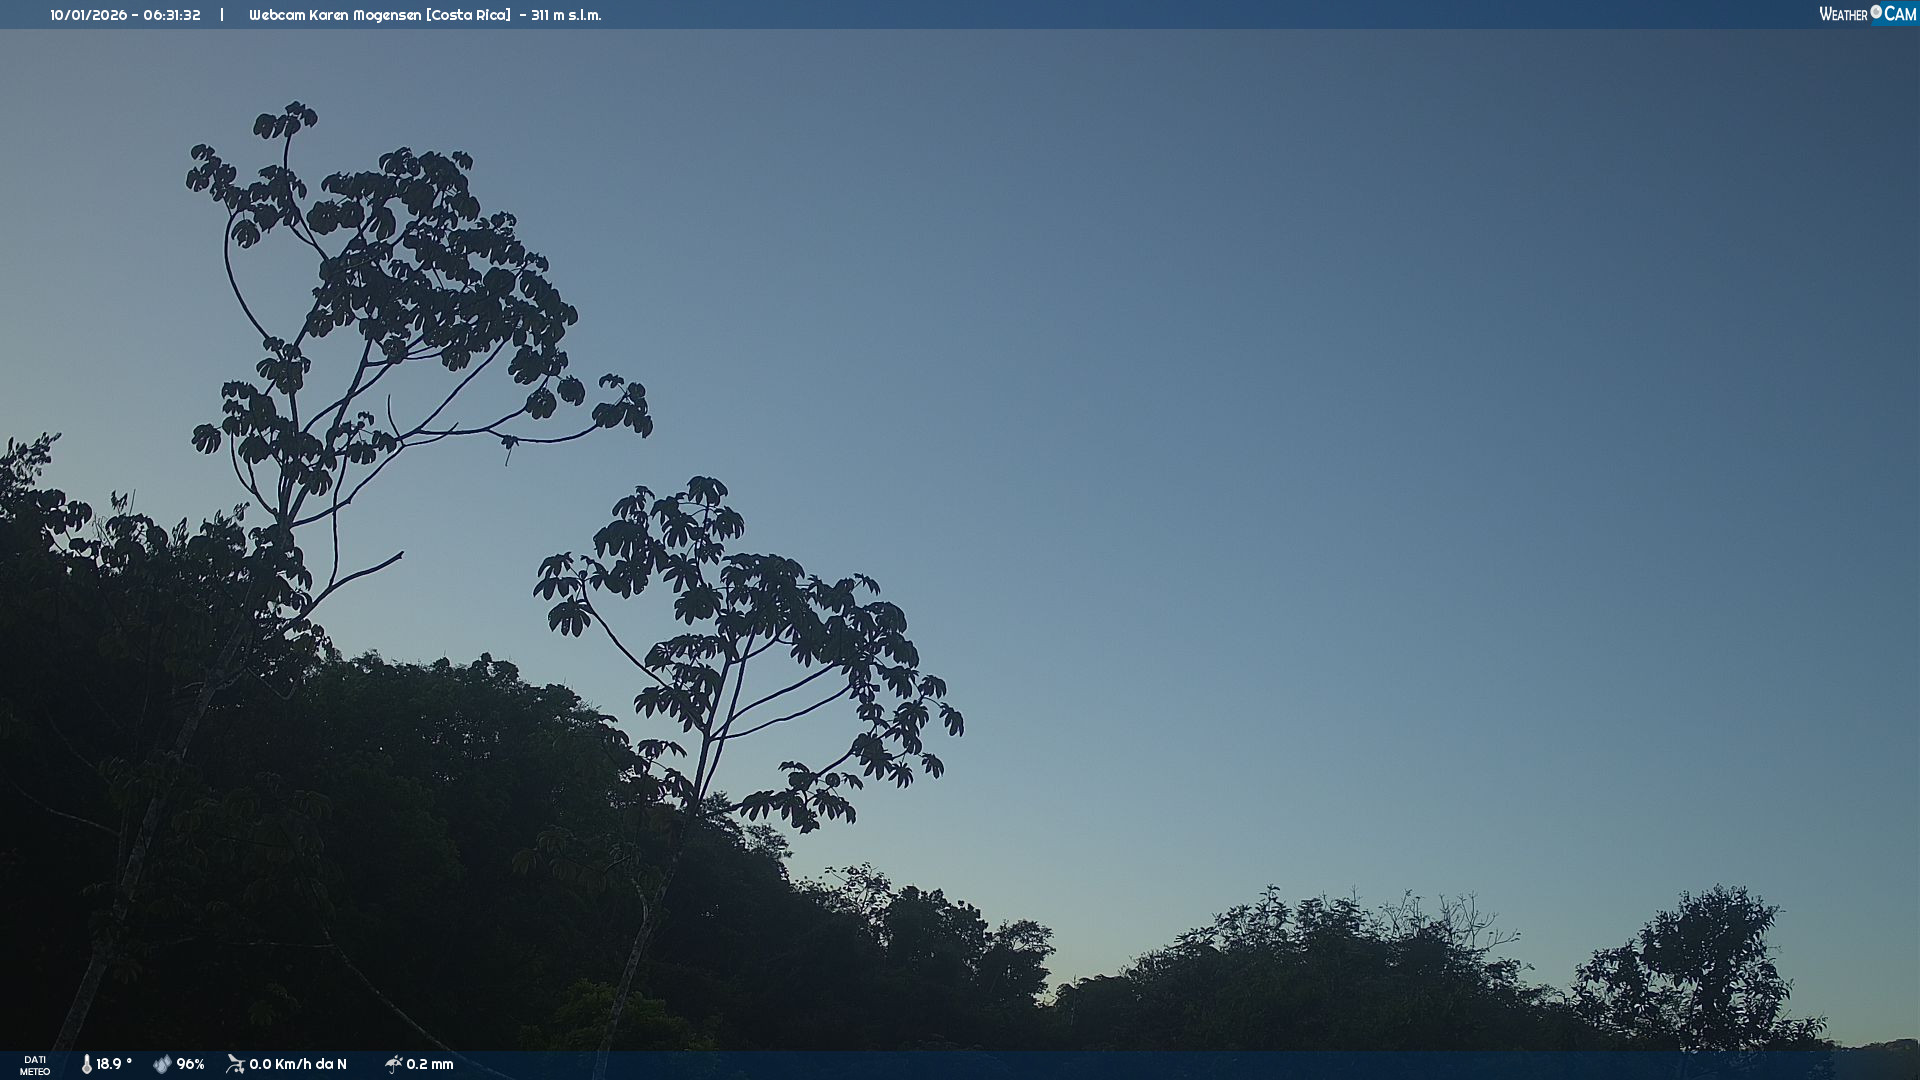1920x1080 pixels.
Task: Click the blue 'CAM' logo badge
Action: [x=1900, y=14]
